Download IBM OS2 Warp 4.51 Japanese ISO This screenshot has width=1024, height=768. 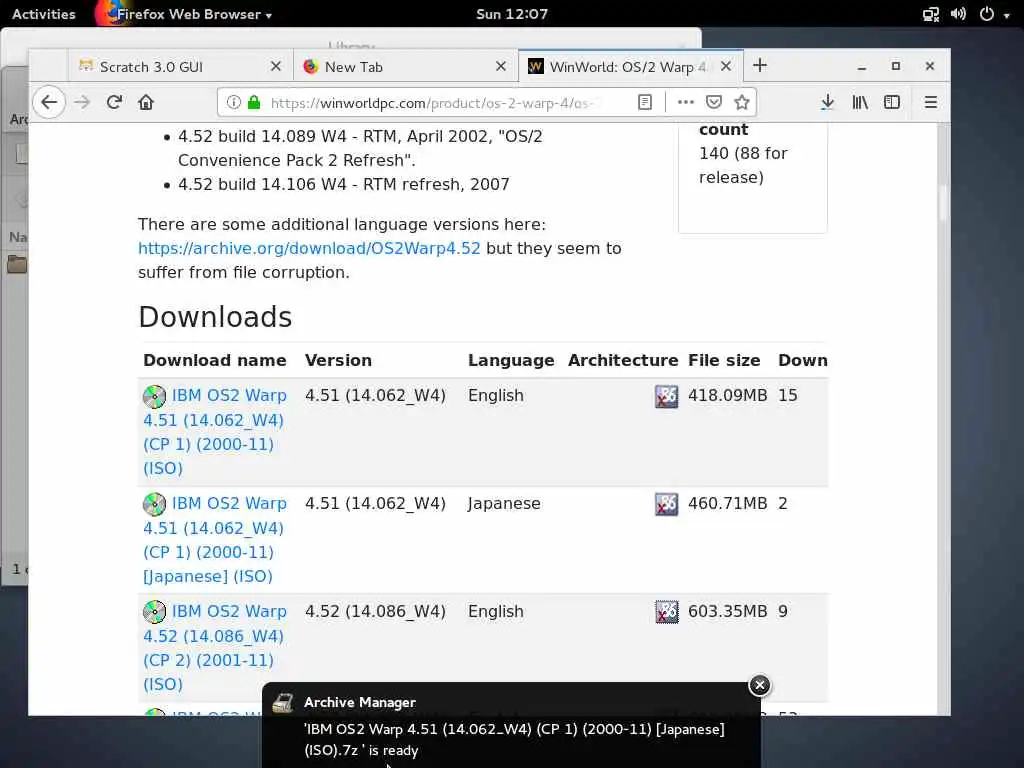pyautogui.click(x=215, y=539)
